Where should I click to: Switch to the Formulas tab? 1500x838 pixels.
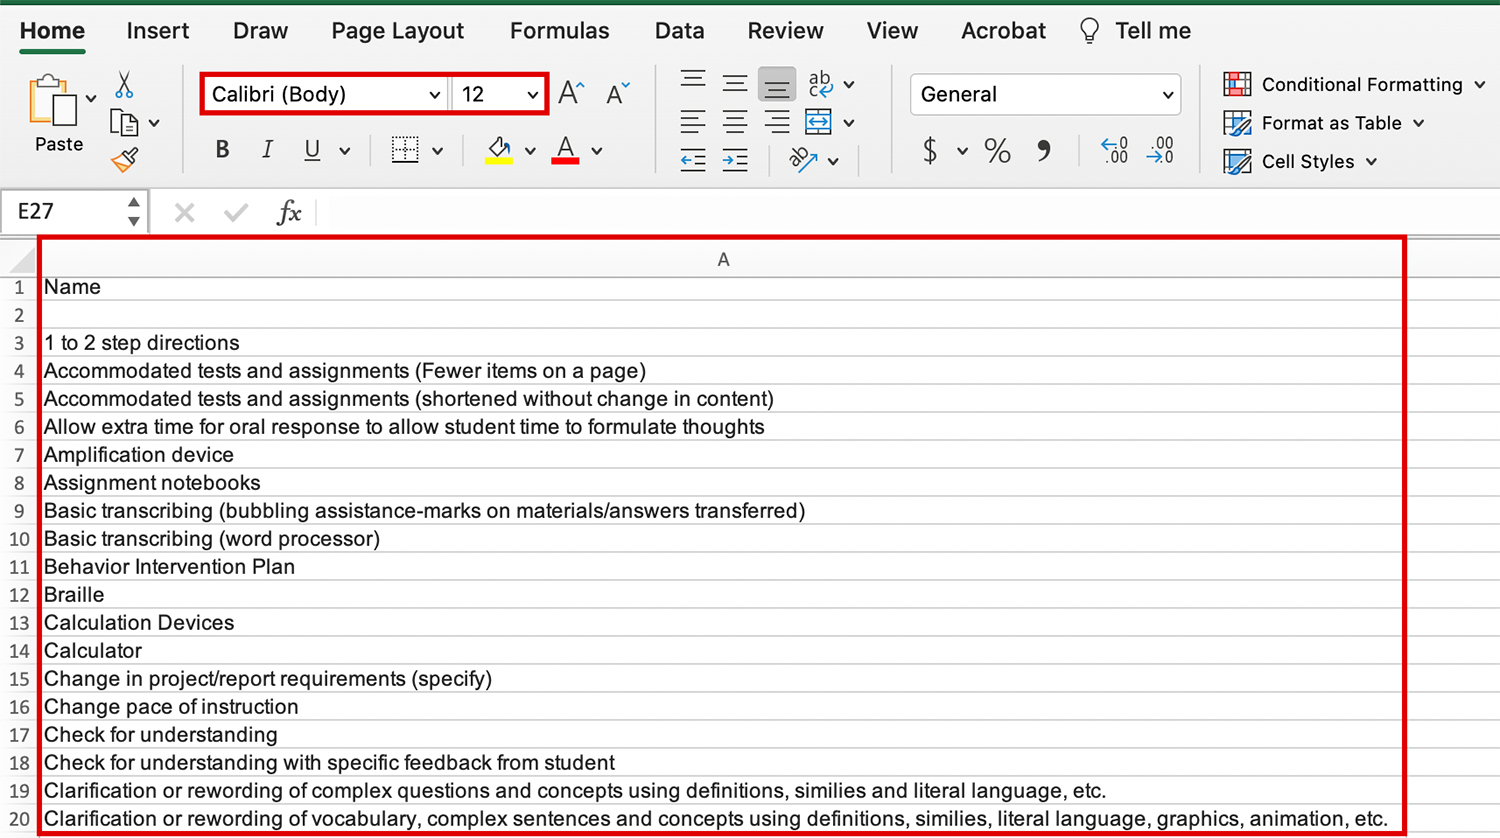pyautogui.click(x=559, y=31)
